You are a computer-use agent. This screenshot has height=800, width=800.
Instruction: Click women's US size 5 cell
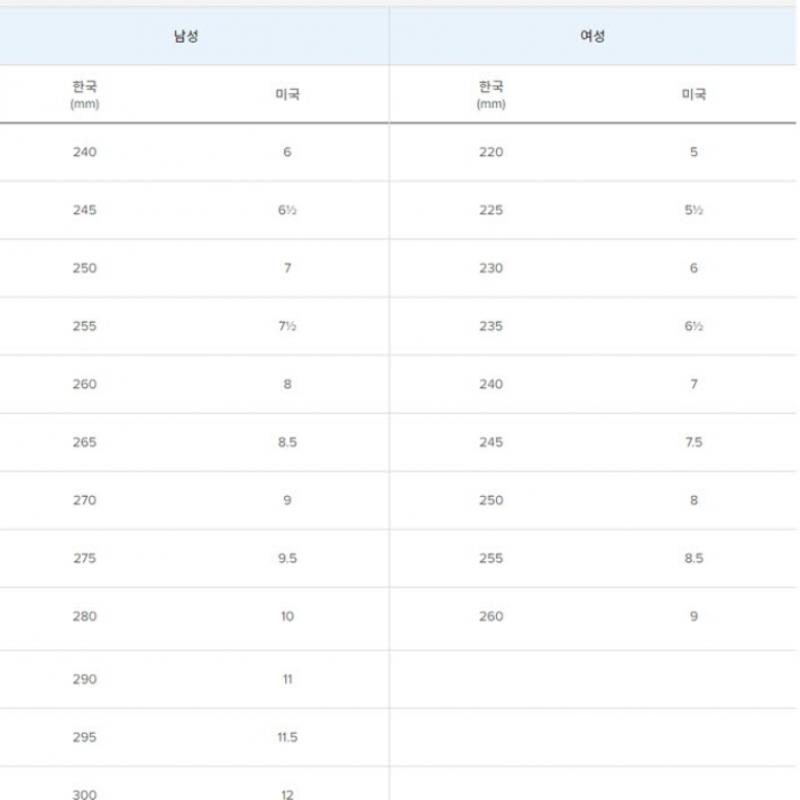coord(694,153)
